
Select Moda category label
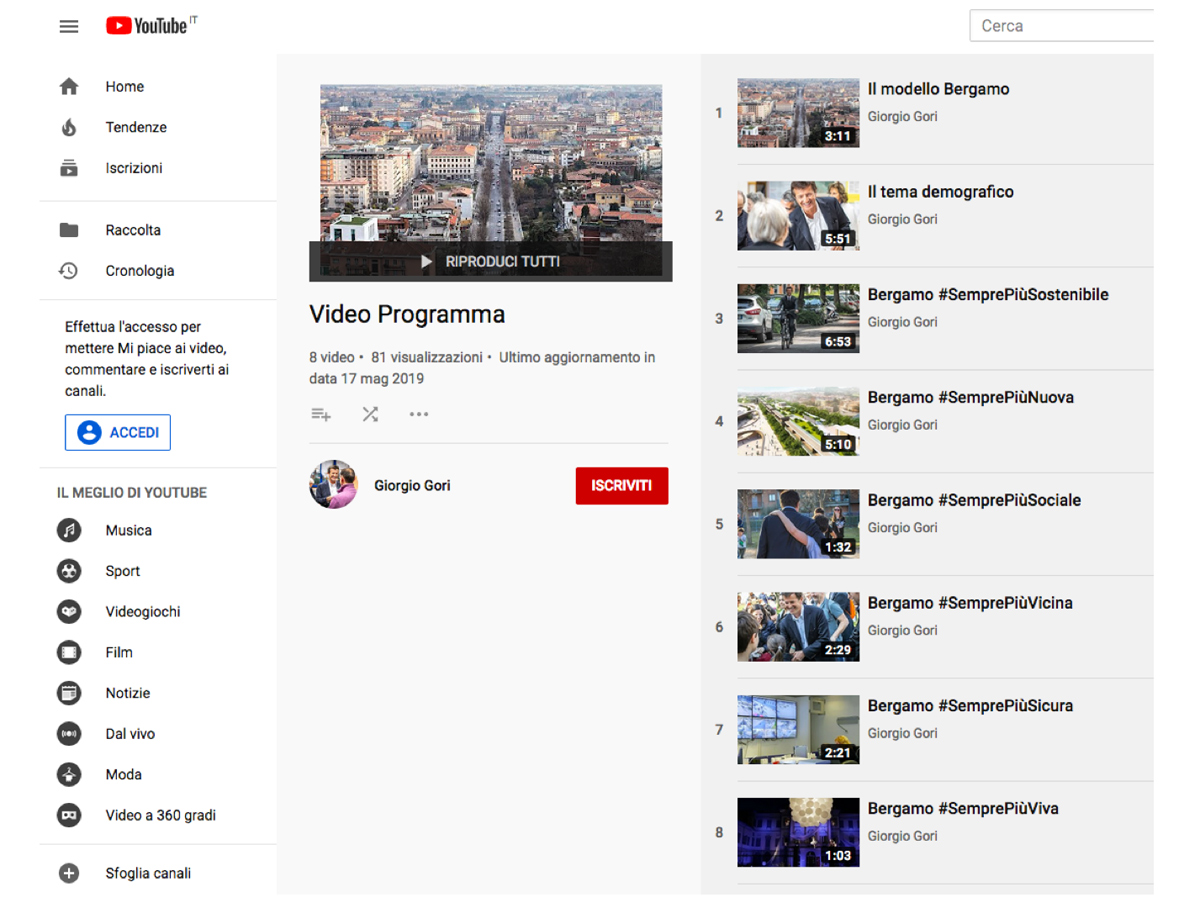pyautogui.click(x=124, y=774)
